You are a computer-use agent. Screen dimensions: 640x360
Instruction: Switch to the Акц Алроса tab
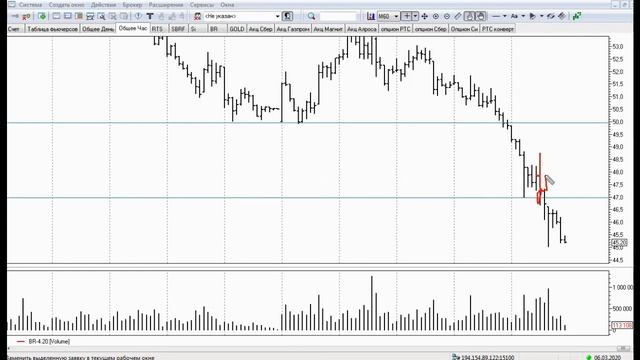362,29
